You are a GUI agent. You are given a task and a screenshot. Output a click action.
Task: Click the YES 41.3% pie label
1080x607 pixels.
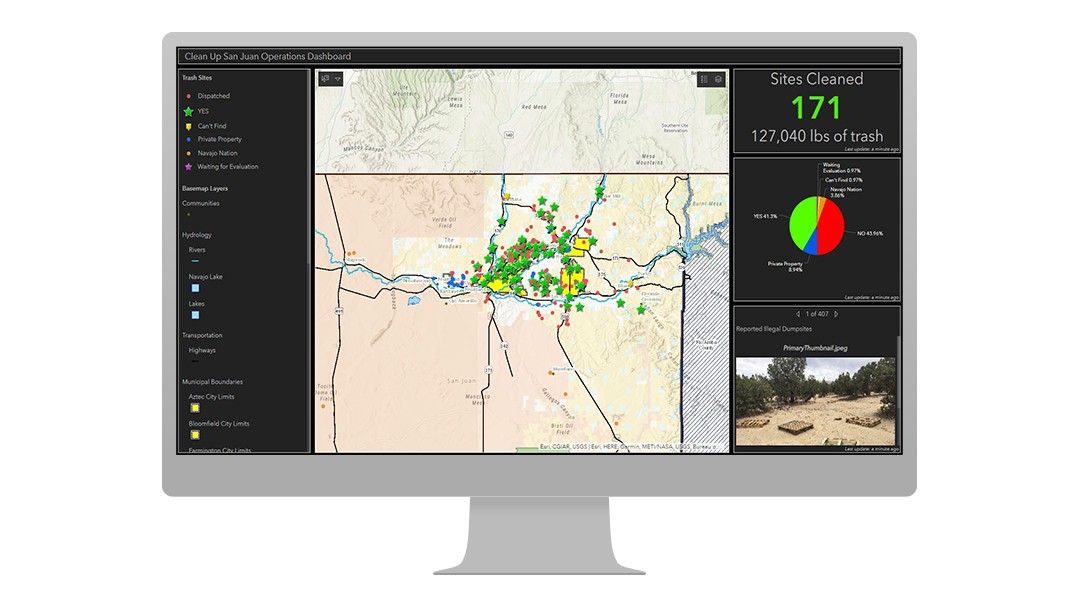pos(765,216)
